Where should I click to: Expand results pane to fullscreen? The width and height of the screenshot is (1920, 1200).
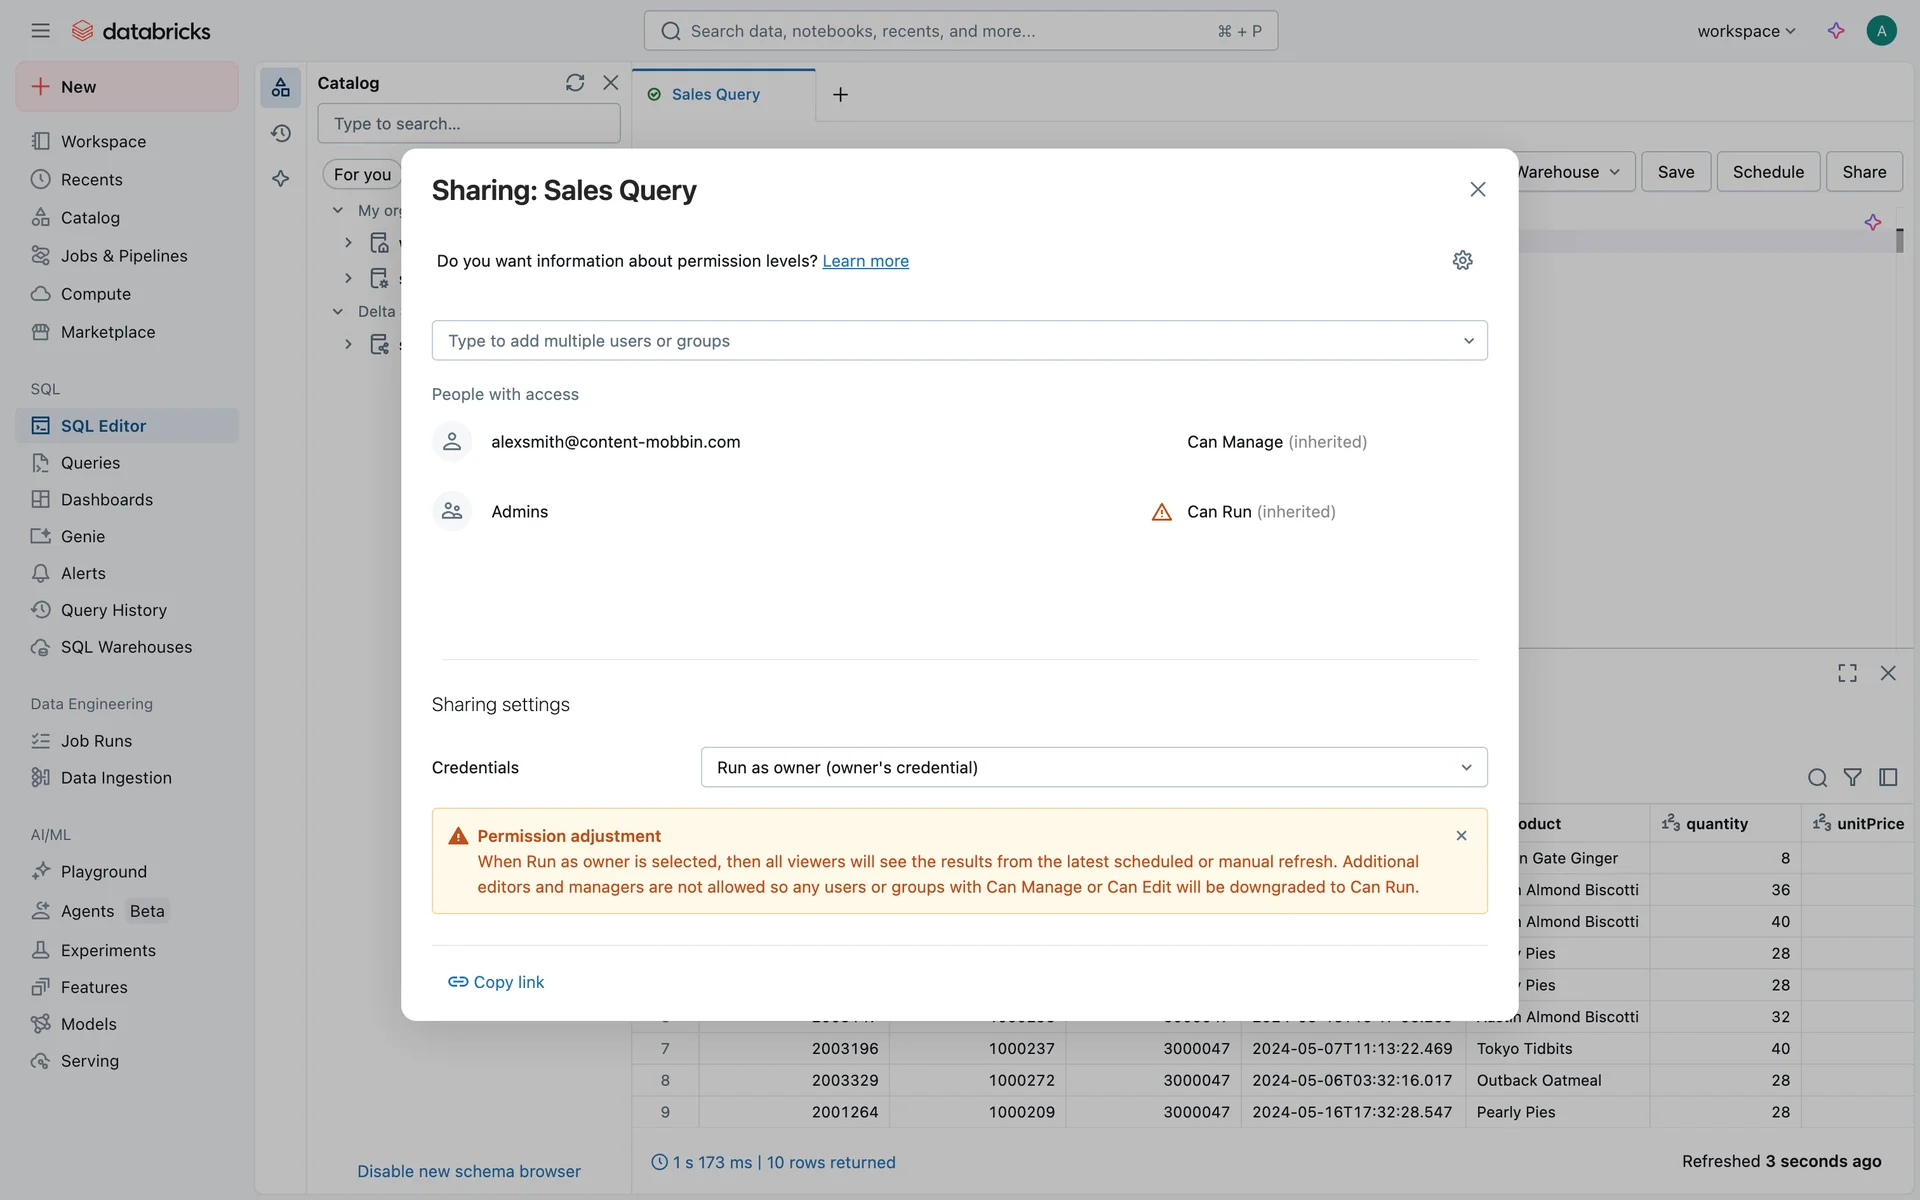[x=1847, y=673]
